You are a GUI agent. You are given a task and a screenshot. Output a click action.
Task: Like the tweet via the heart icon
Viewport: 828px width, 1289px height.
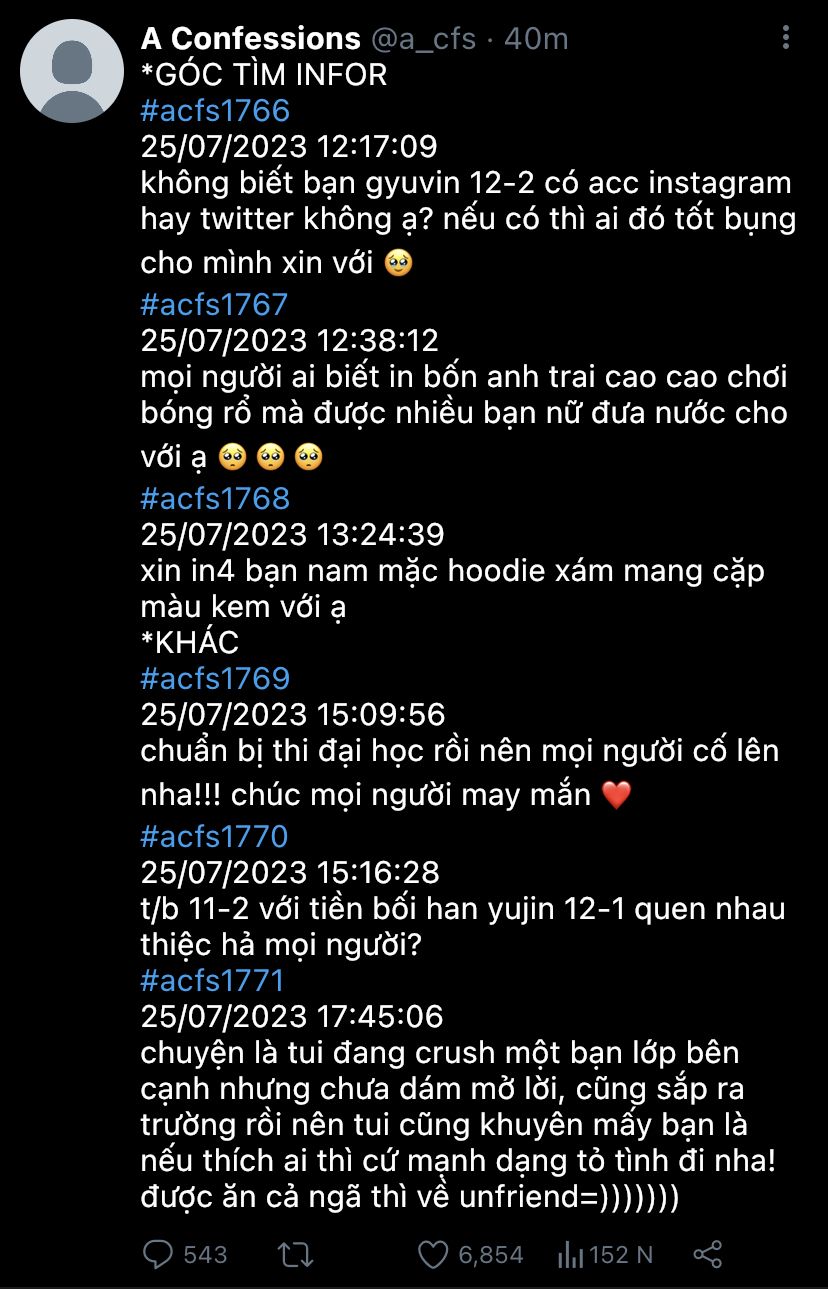coord(432,1254)
